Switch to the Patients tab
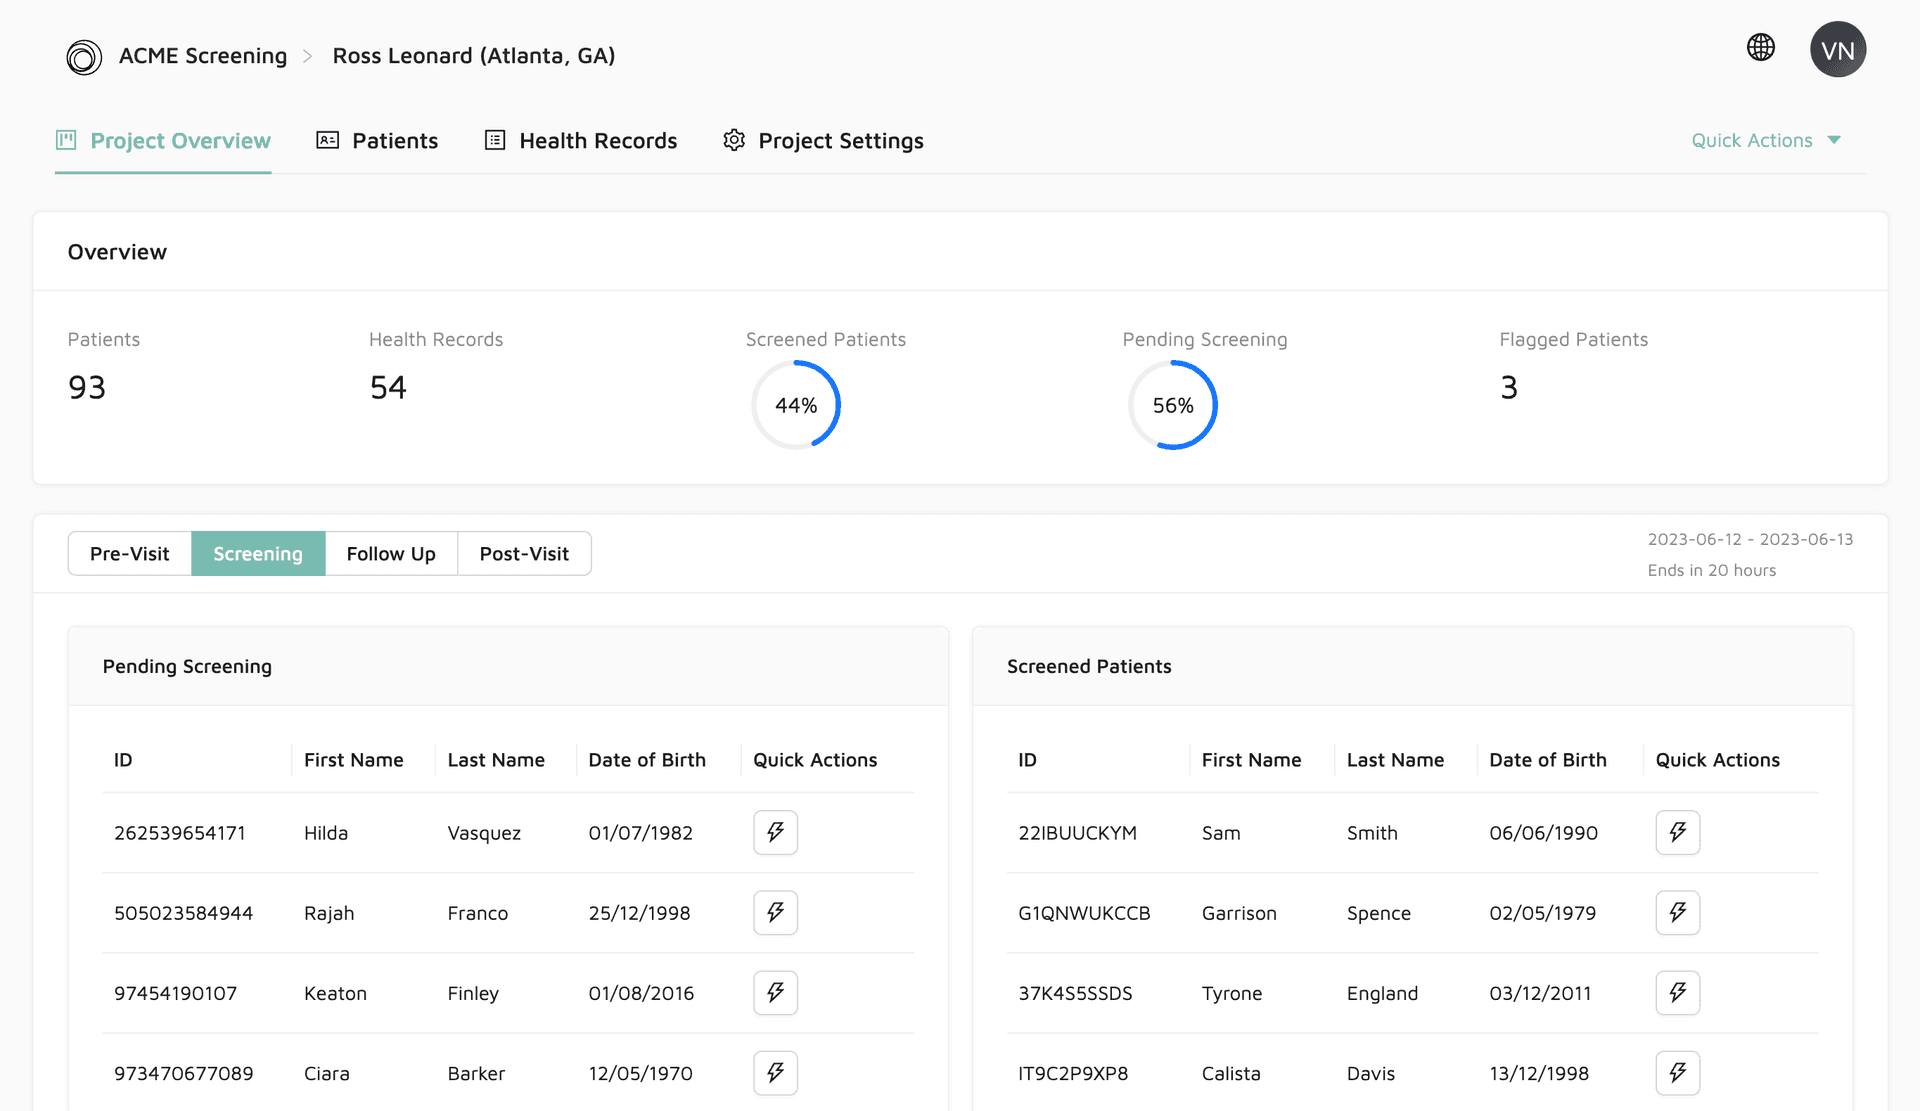 point(377,141)
